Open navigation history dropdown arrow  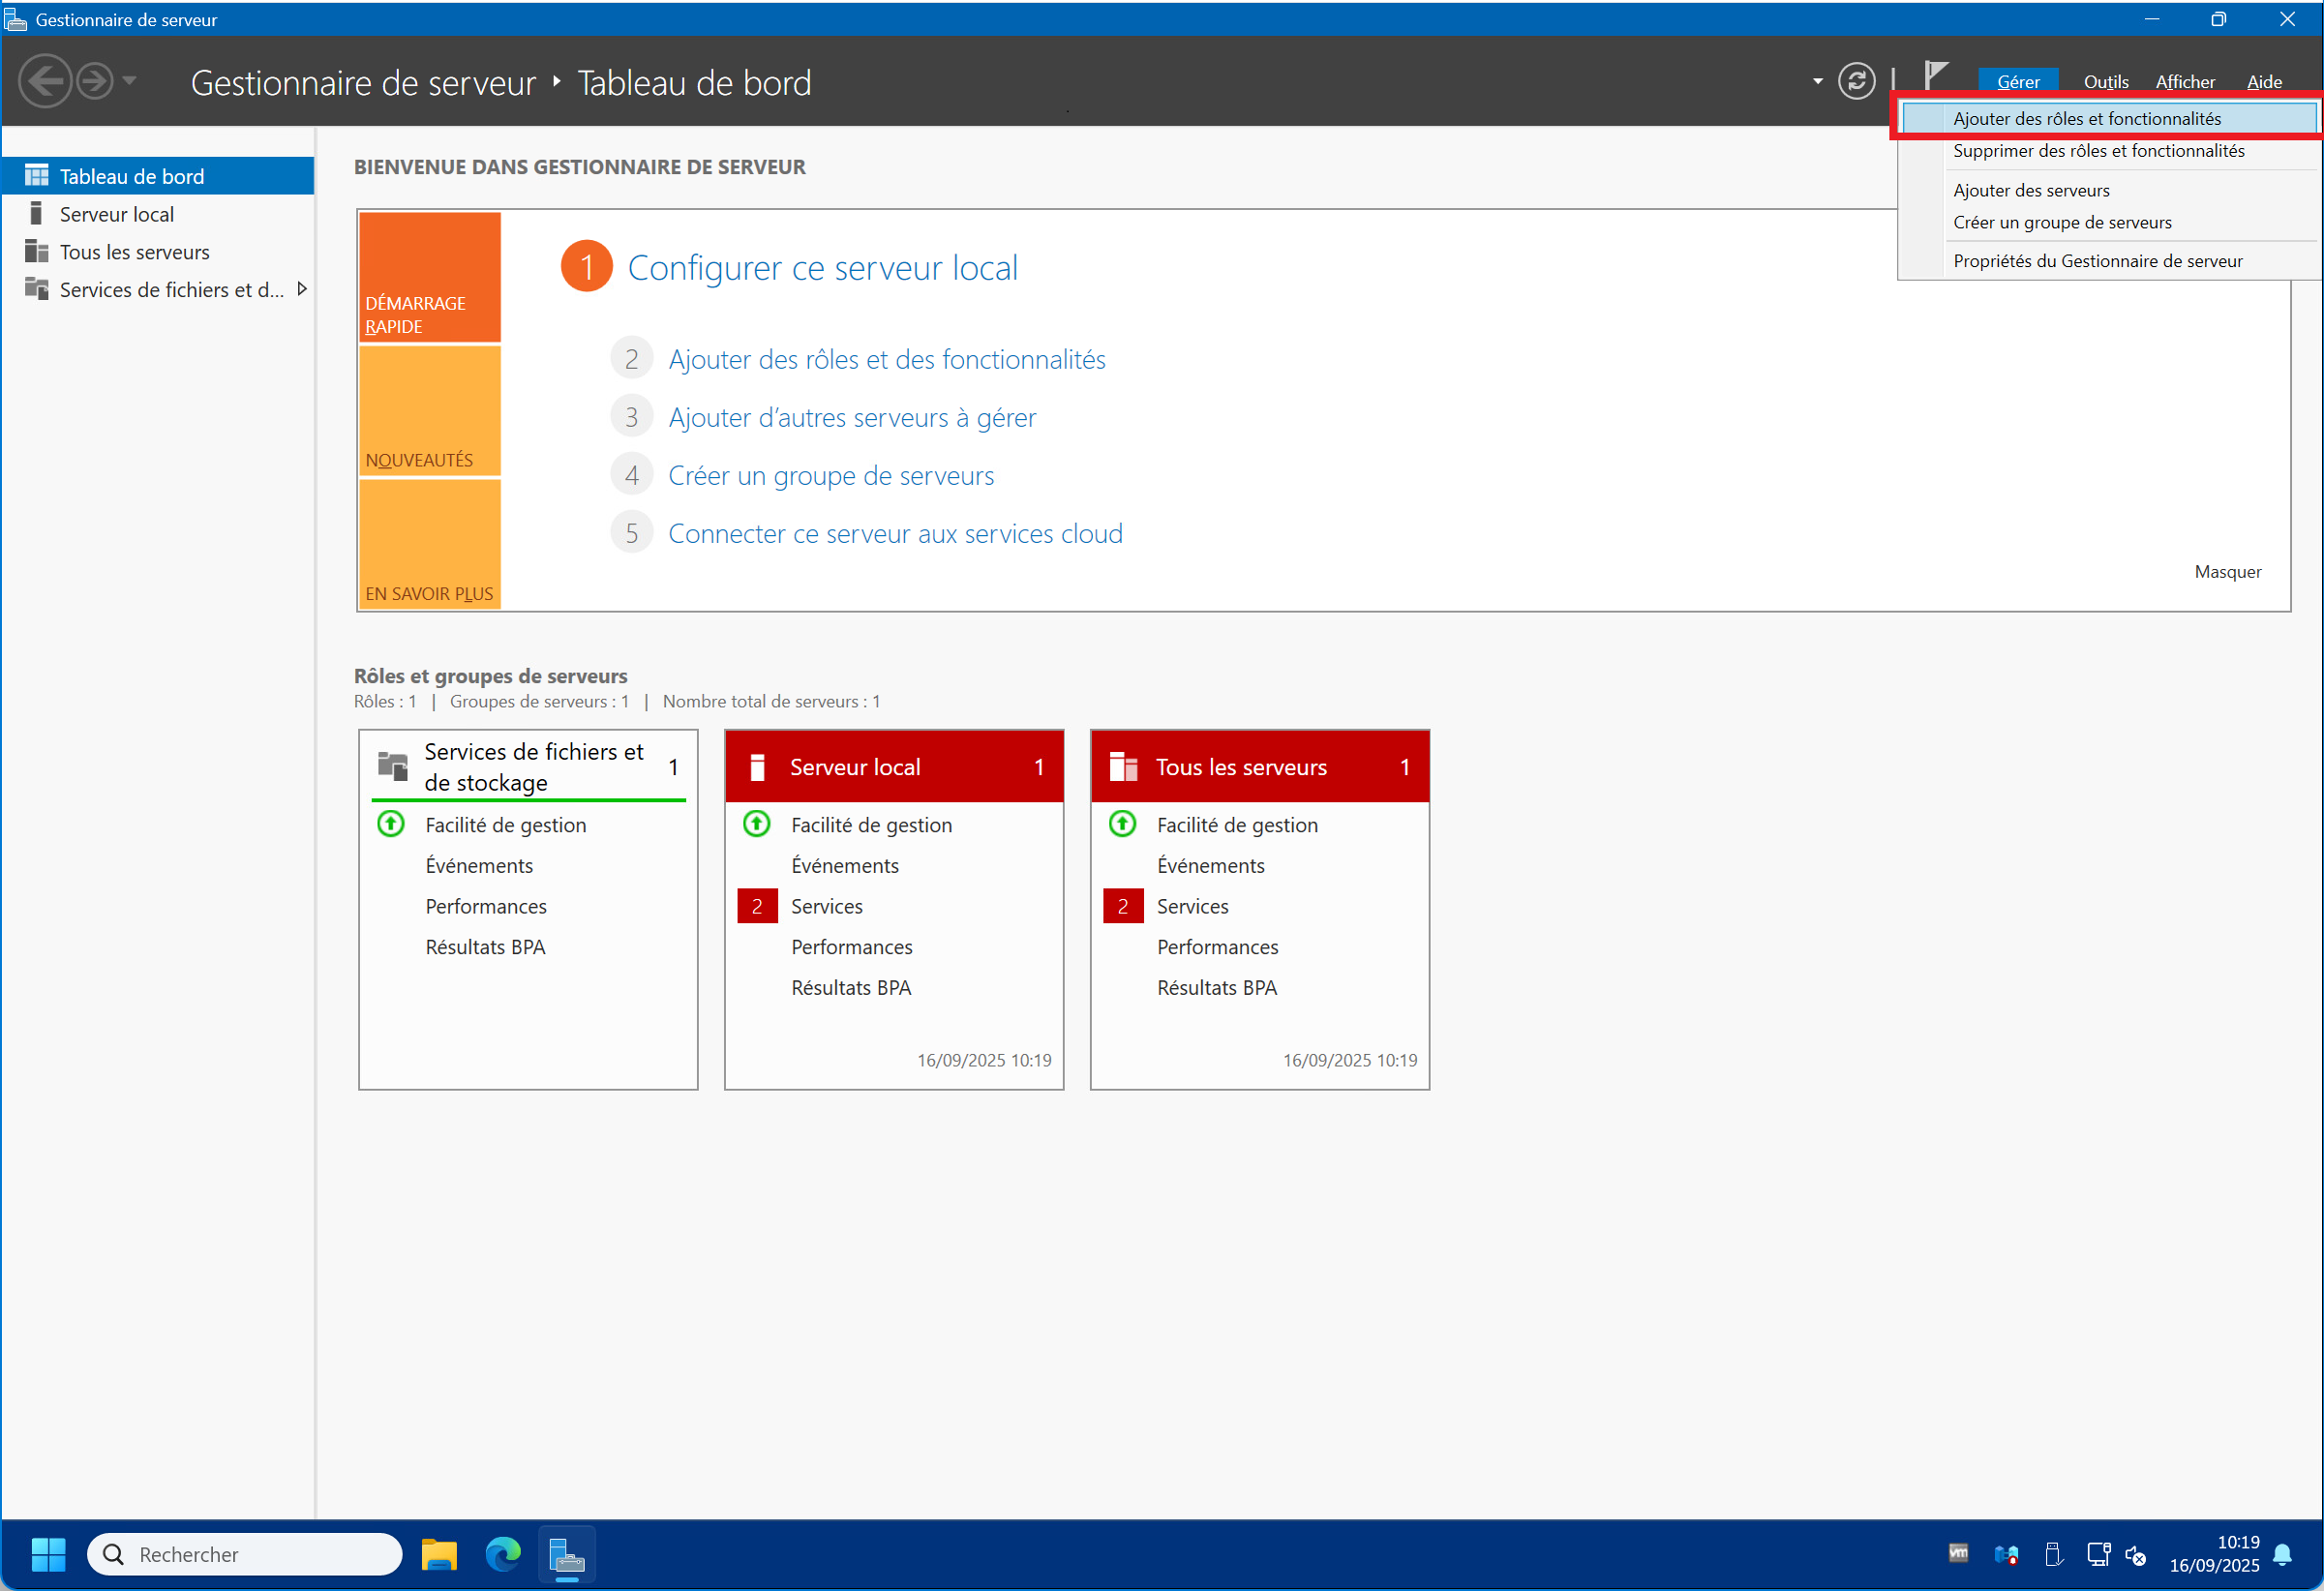click(x=130, y=80)
